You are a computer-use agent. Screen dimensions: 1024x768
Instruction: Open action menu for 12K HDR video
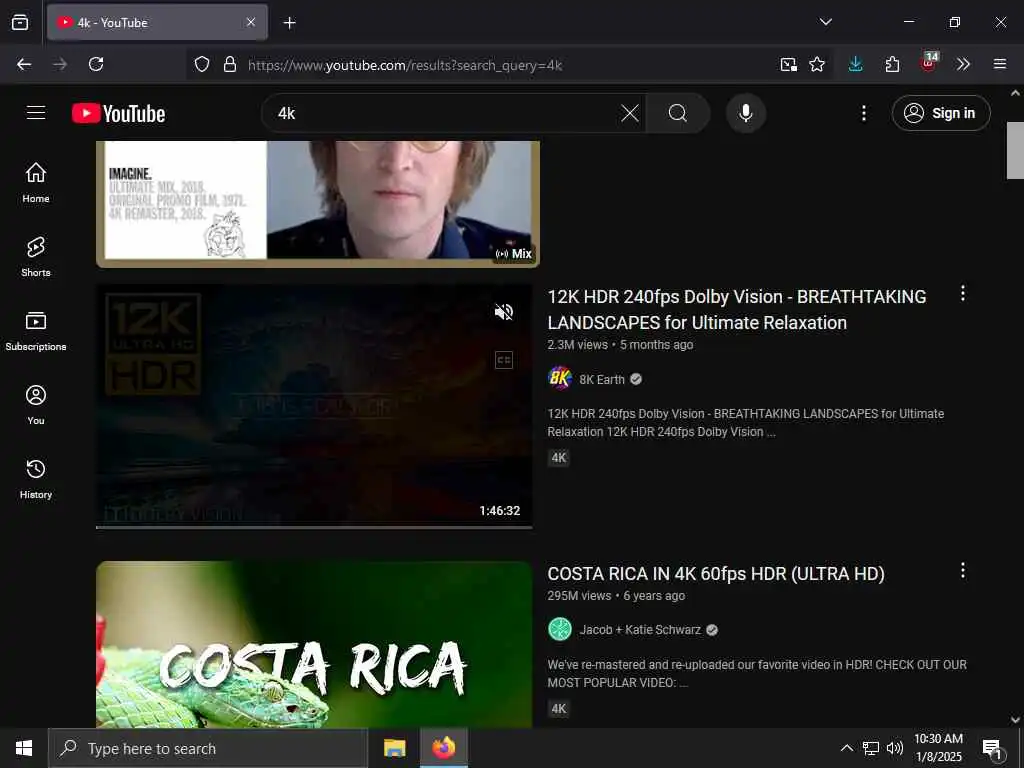click(963, 293)
